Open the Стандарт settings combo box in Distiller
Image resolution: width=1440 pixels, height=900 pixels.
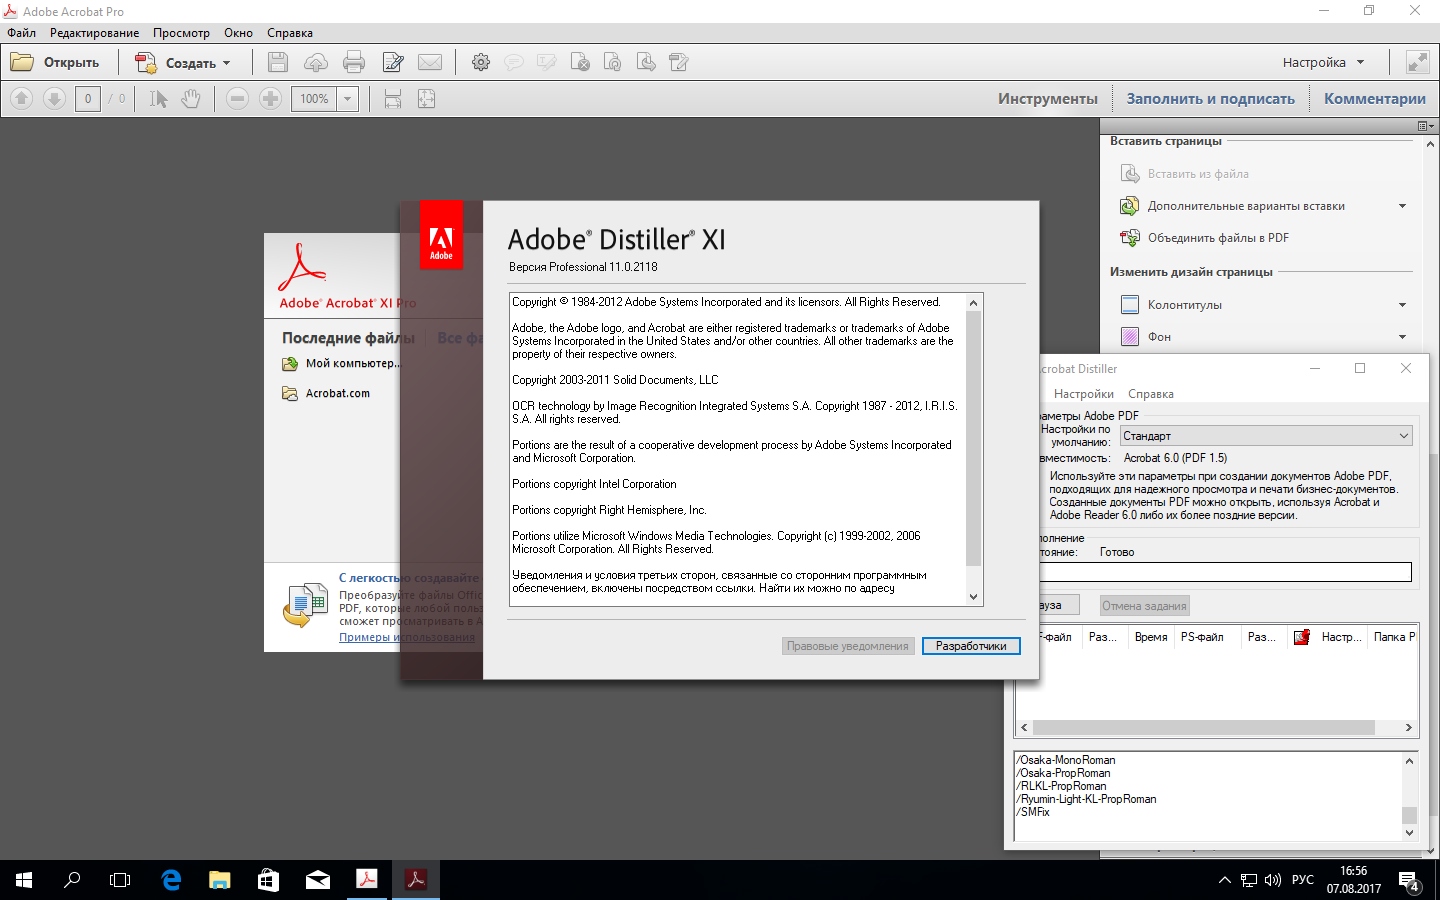[1266, 436]
